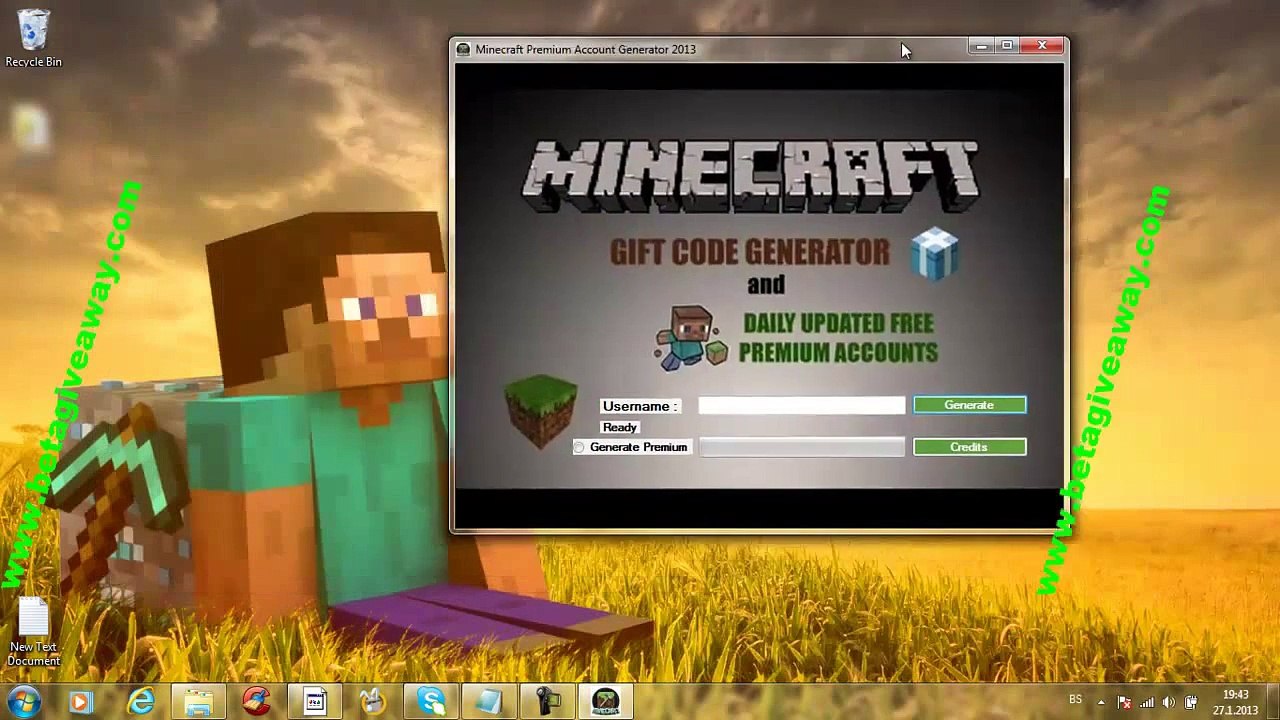The image size is (1280, 720).
Task: Maximize the Minecraft generator window
Action: 1007,46
